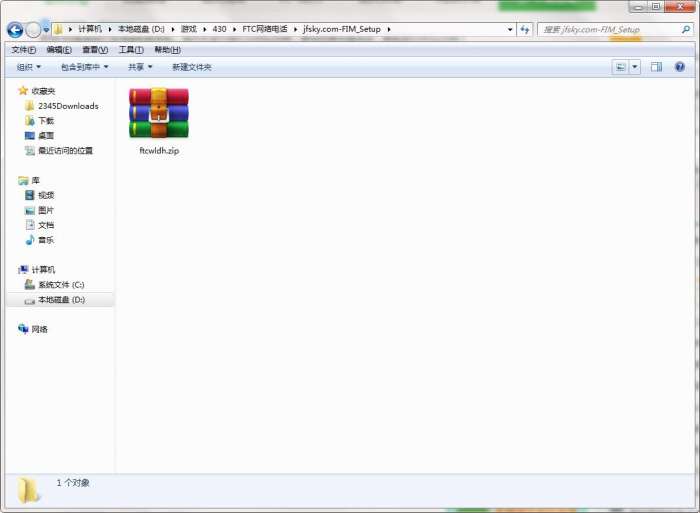The width and height of the screenshot is (700, 513).
Task: Open 最近访问的位置 in favorites
Action: 65,150
